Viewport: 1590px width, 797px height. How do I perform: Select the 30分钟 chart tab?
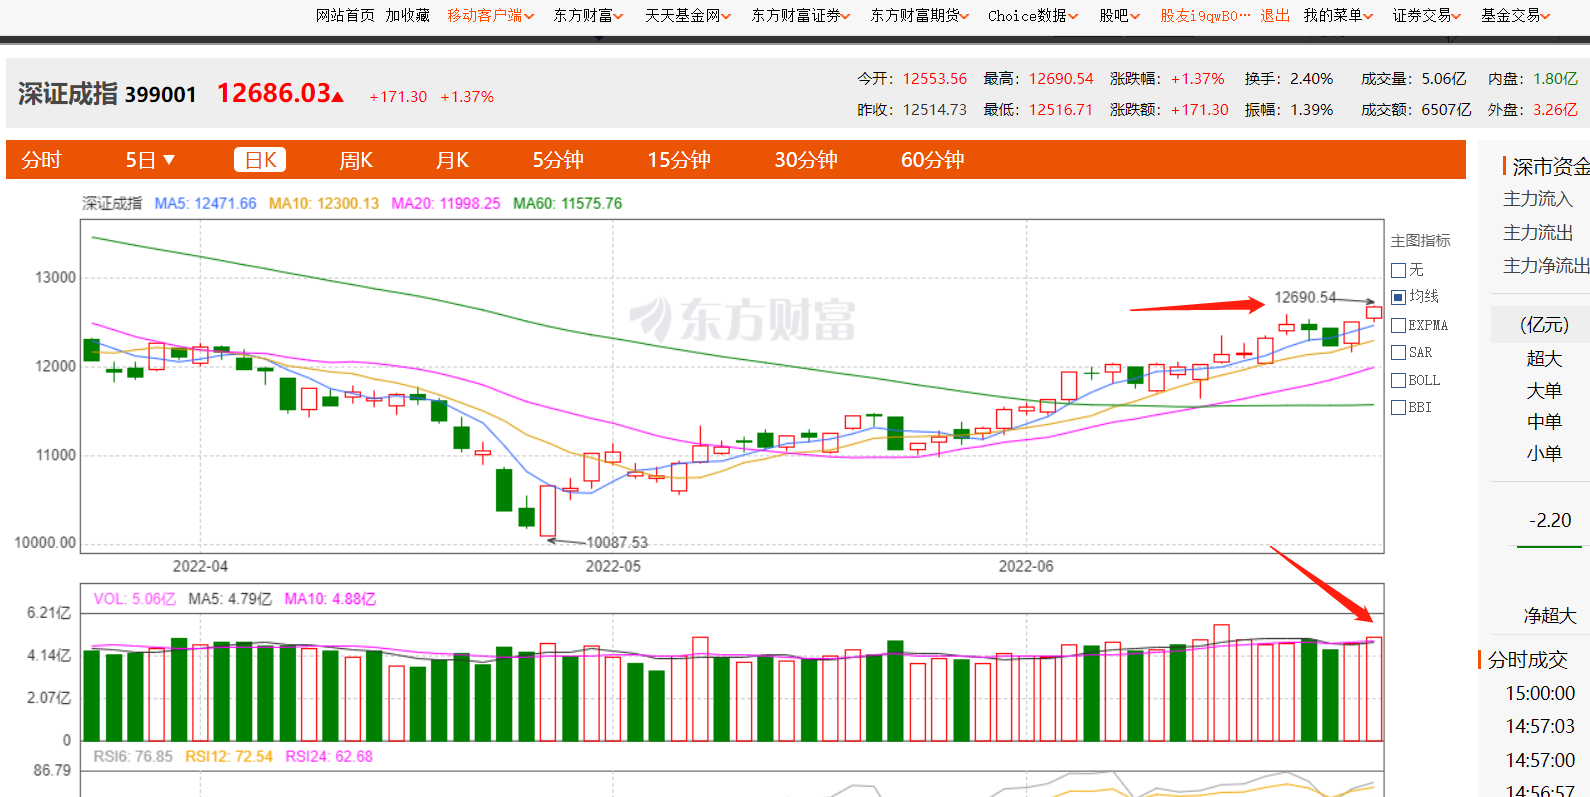(x=806, y=160)
